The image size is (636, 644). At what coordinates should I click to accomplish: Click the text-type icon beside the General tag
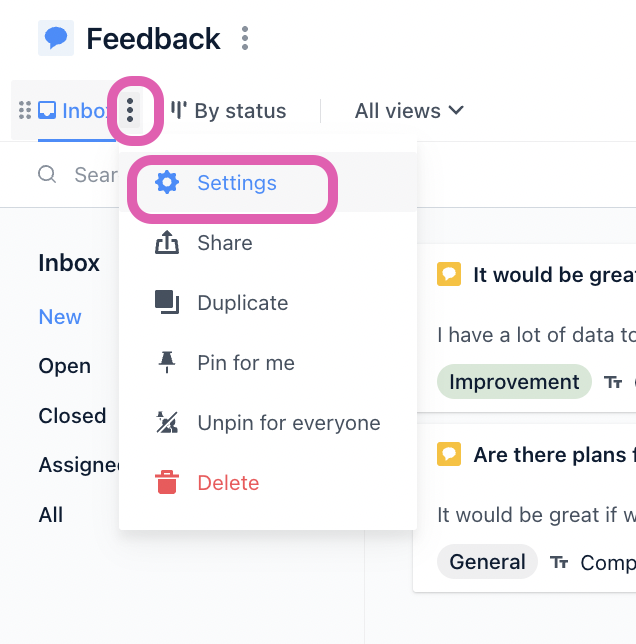pyautogui.click(x=559, y=562)
